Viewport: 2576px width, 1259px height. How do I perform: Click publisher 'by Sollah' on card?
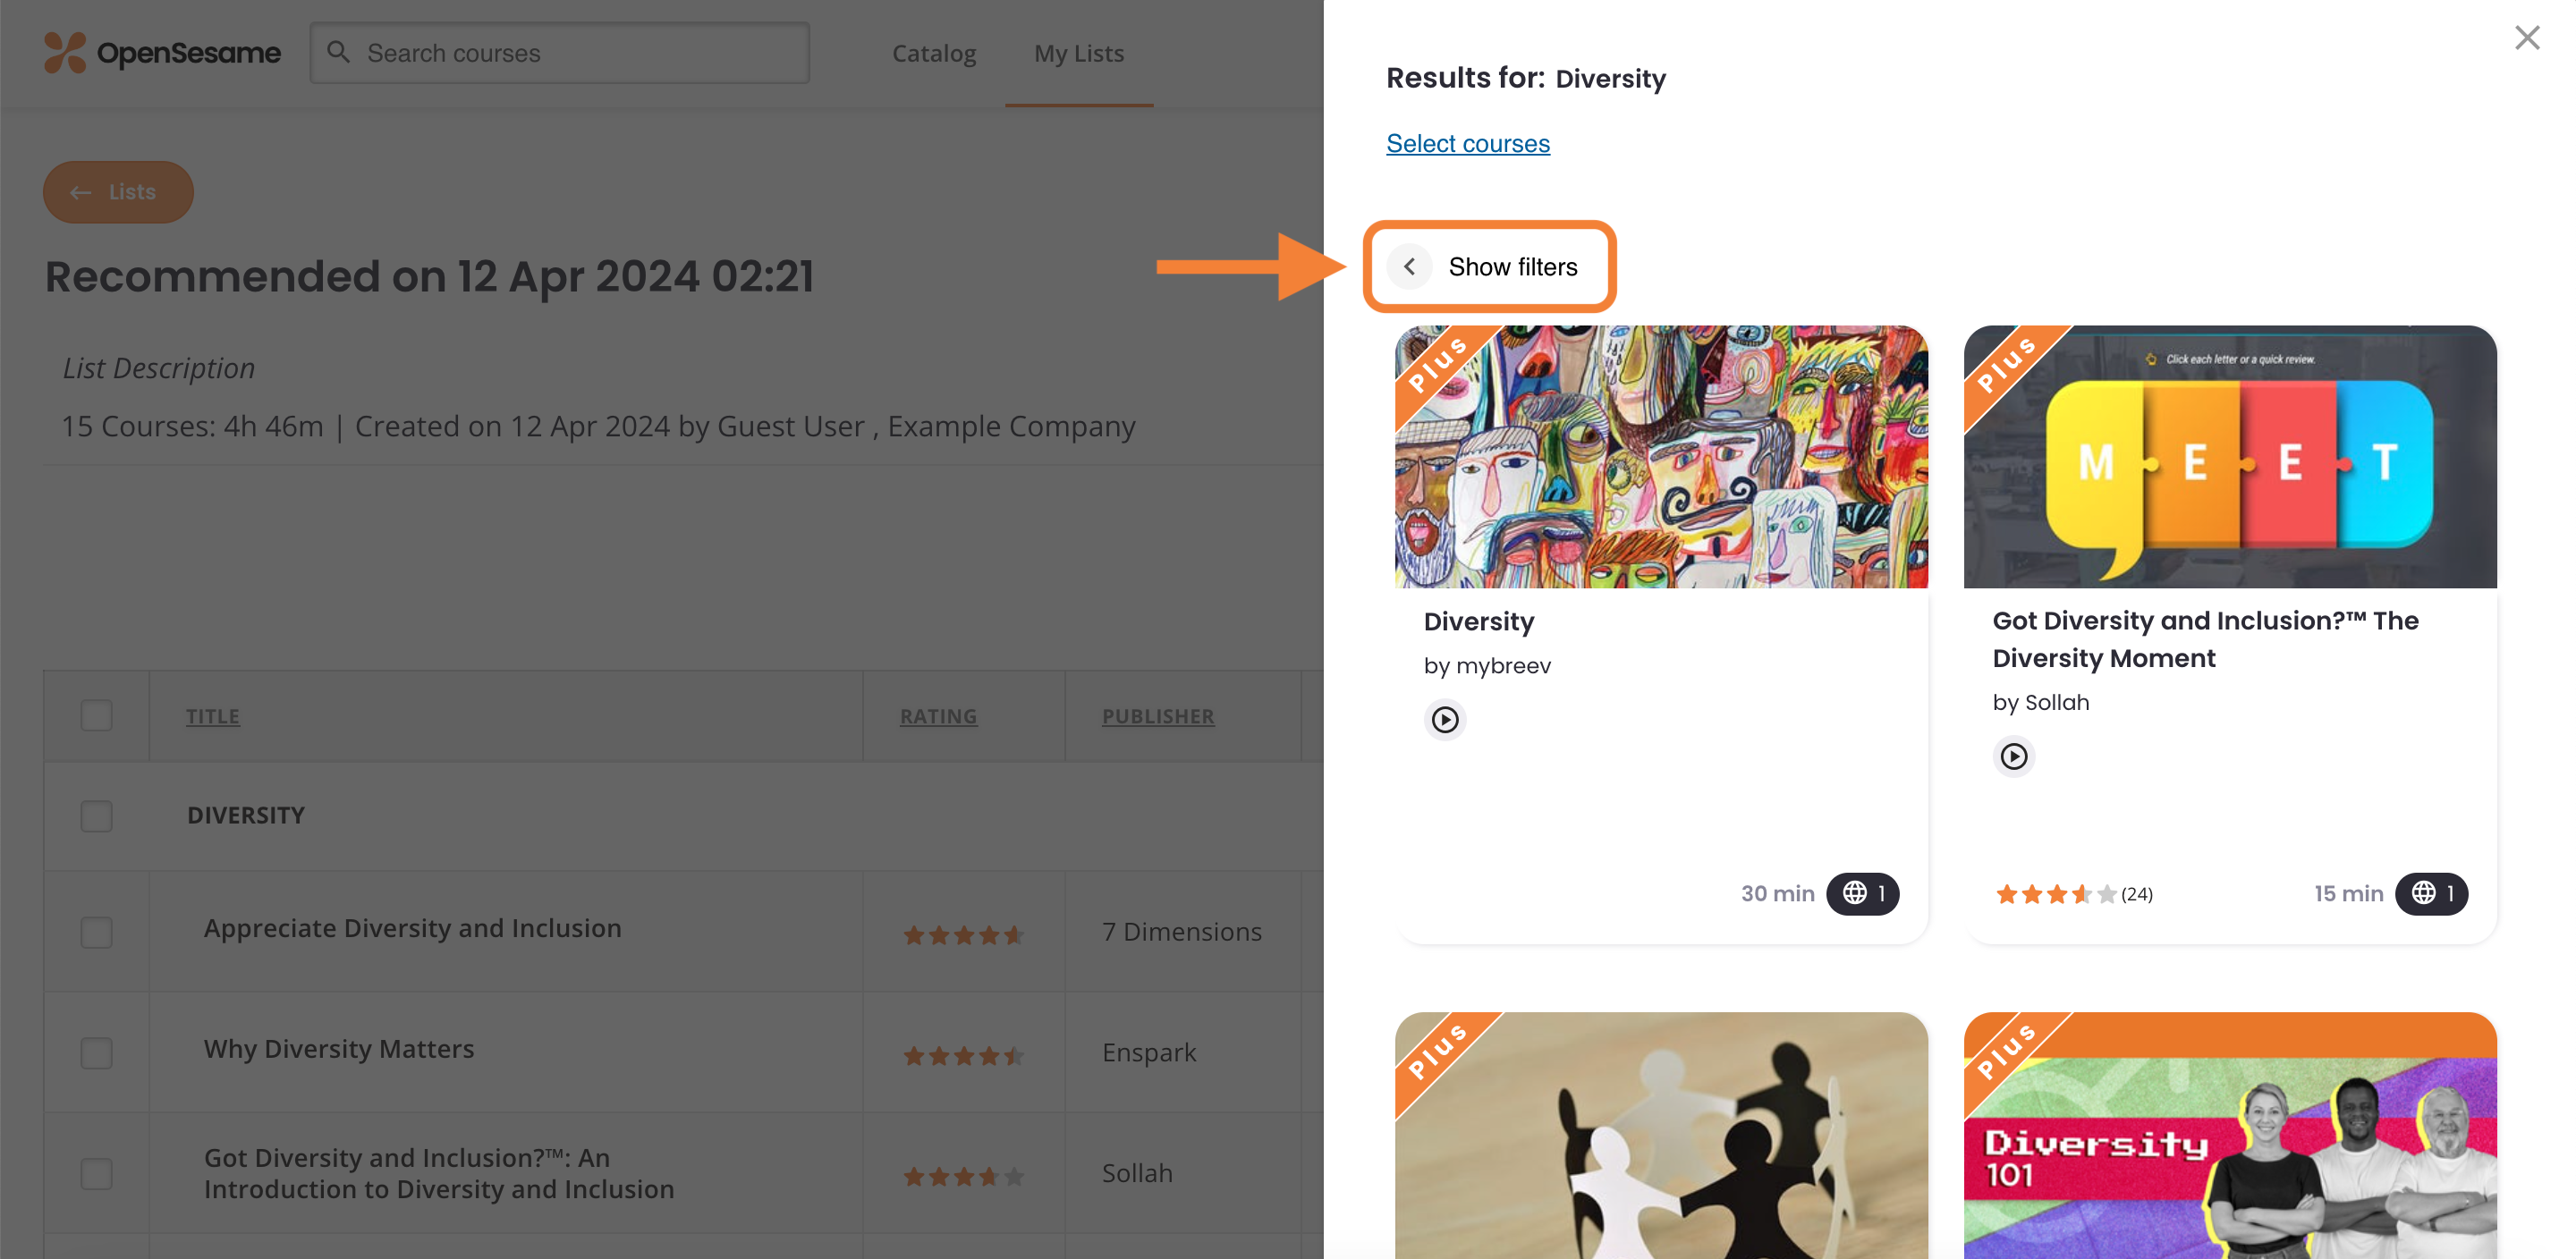[2040, 703]
